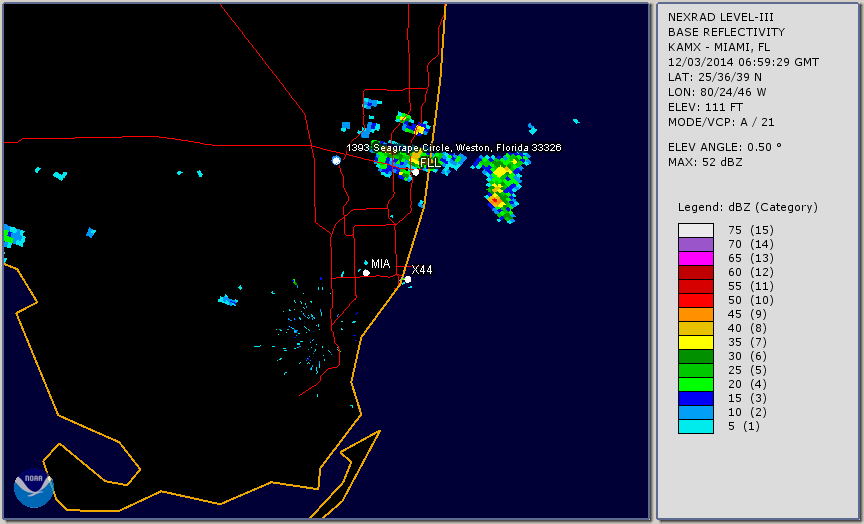The height and width of the screenshot is (524, 864).
Task: Select the 40 dBZ gold legend swatch
Action: (x=696, y=328)
